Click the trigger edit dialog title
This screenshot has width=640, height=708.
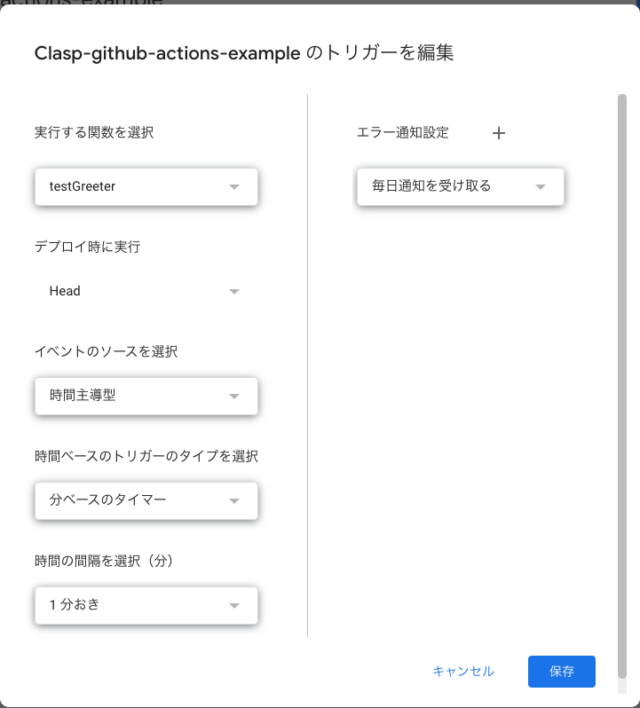244,53
